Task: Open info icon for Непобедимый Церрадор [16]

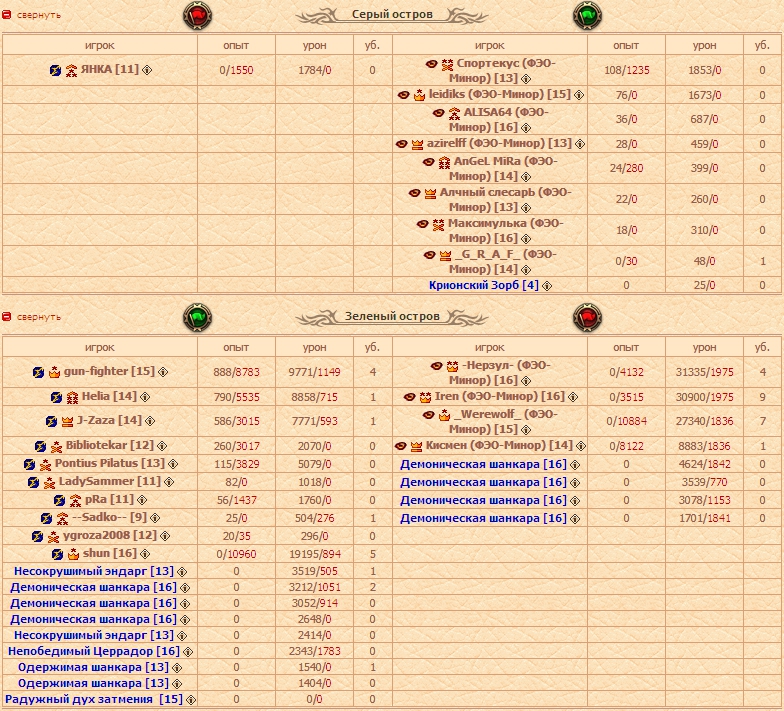Action: [188, 652]
